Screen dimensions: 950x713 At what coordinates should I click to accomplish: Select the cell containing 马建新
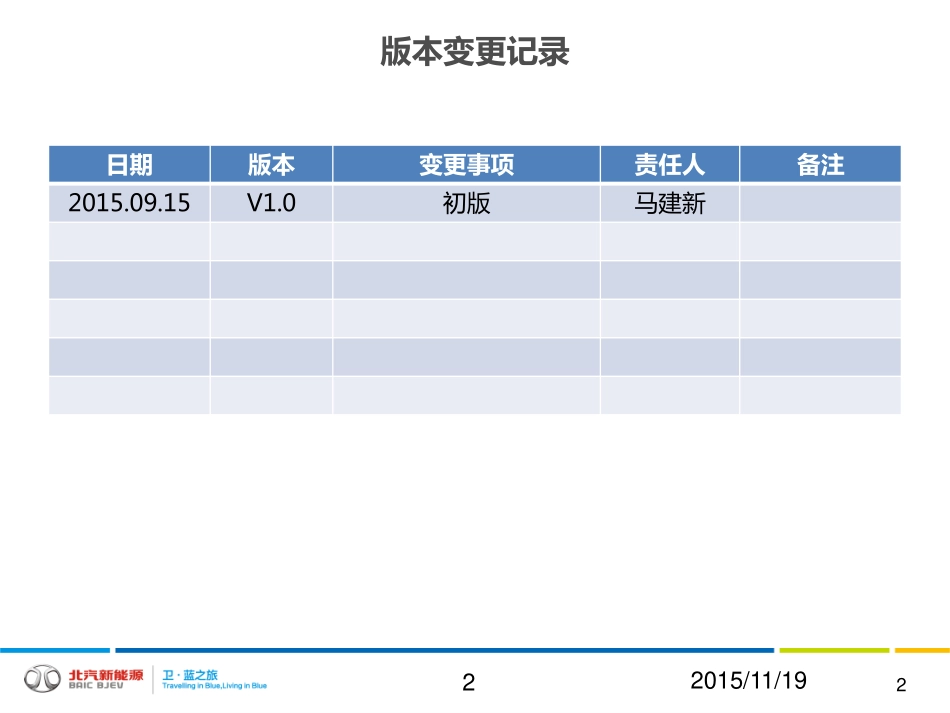(x=669, y=203)
